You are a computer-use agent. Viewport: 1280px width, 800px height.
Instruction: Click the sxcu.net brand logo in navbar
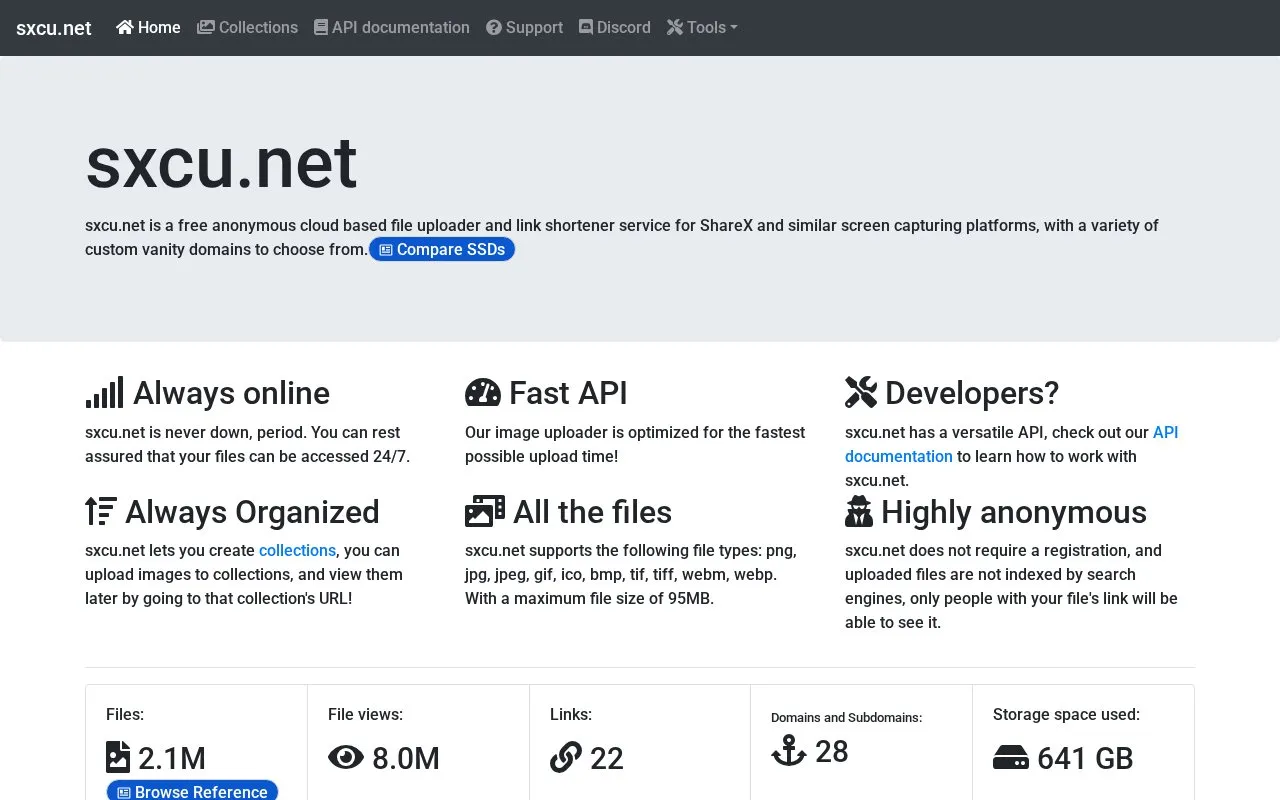pos(54,28)
